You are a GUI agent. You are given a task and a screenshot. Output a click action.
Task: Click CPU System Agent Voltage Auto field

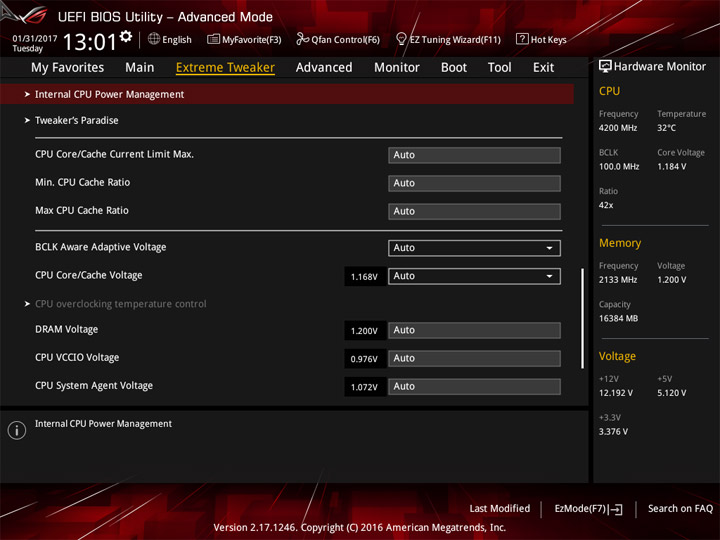(474, 386)
